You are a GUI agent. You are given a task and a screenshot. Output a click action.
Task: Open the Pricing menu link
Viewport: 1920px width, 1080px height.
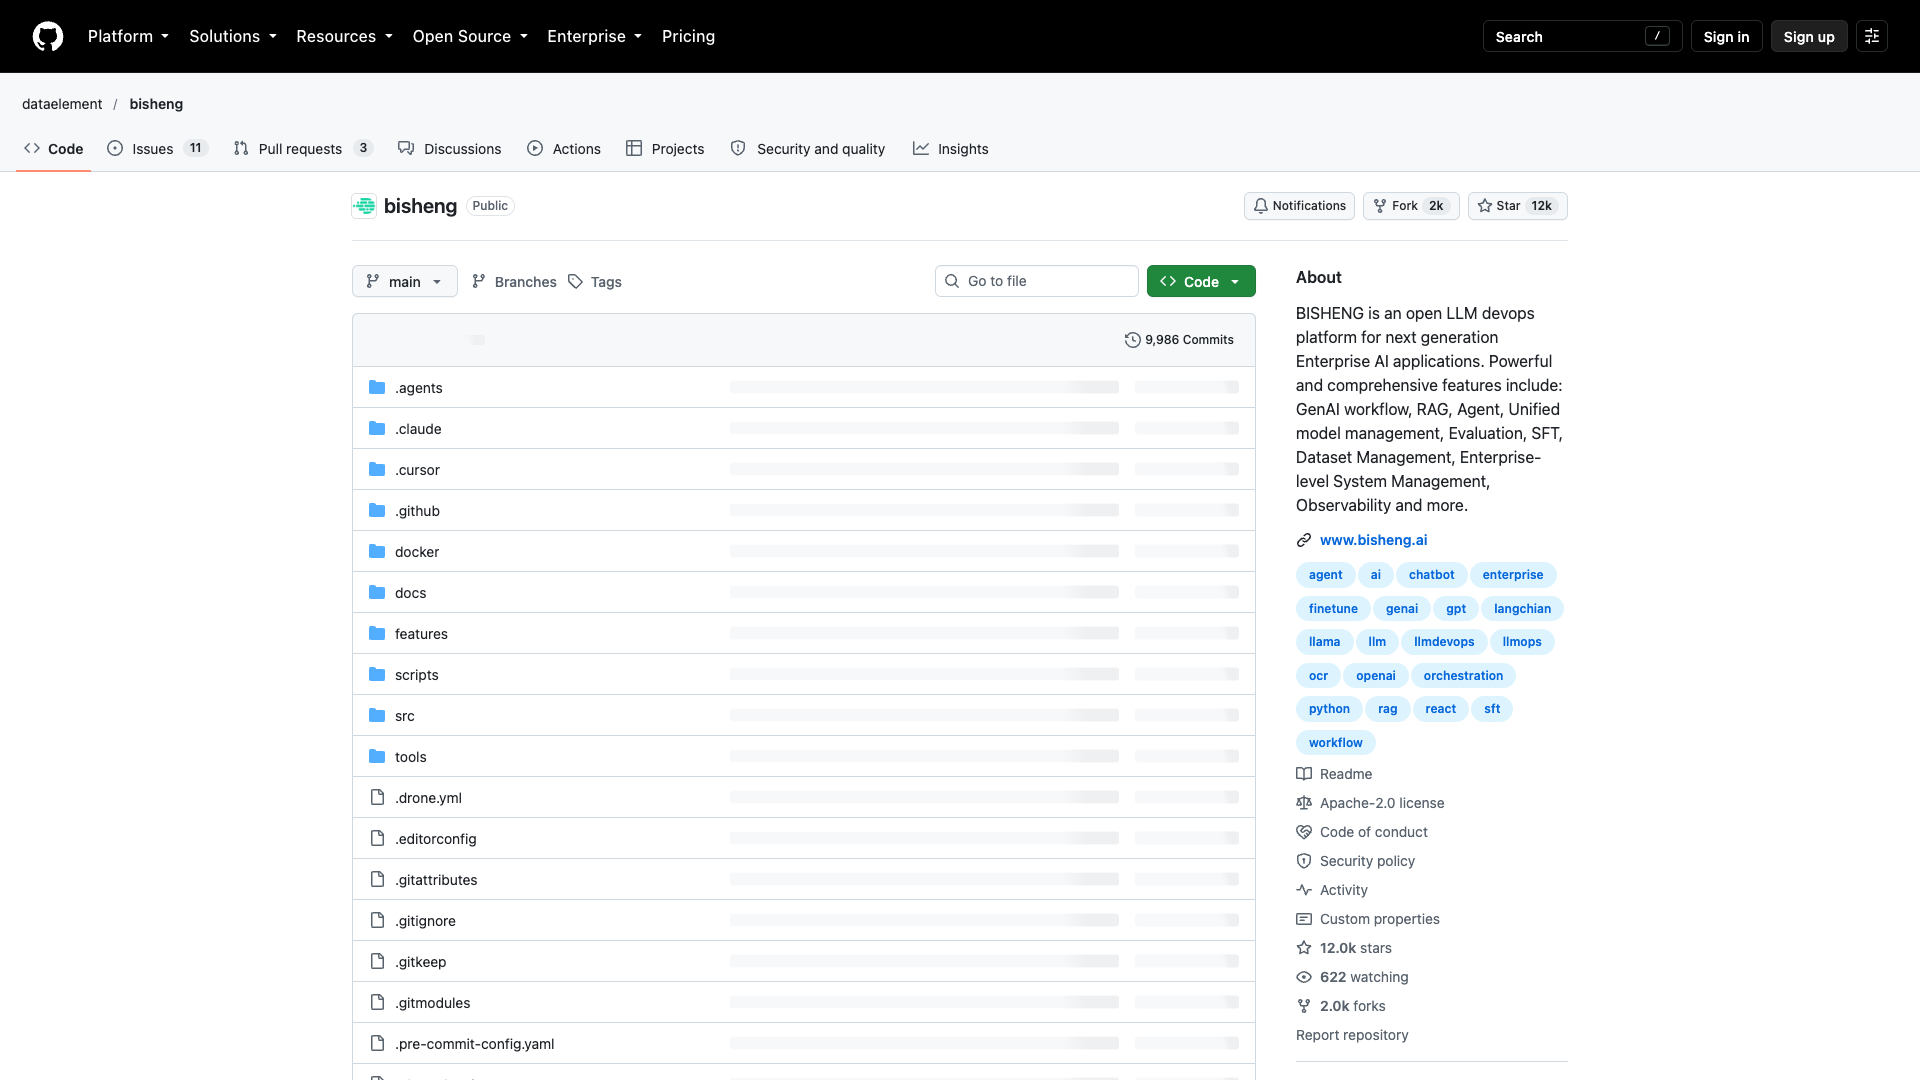click(688, 36)
